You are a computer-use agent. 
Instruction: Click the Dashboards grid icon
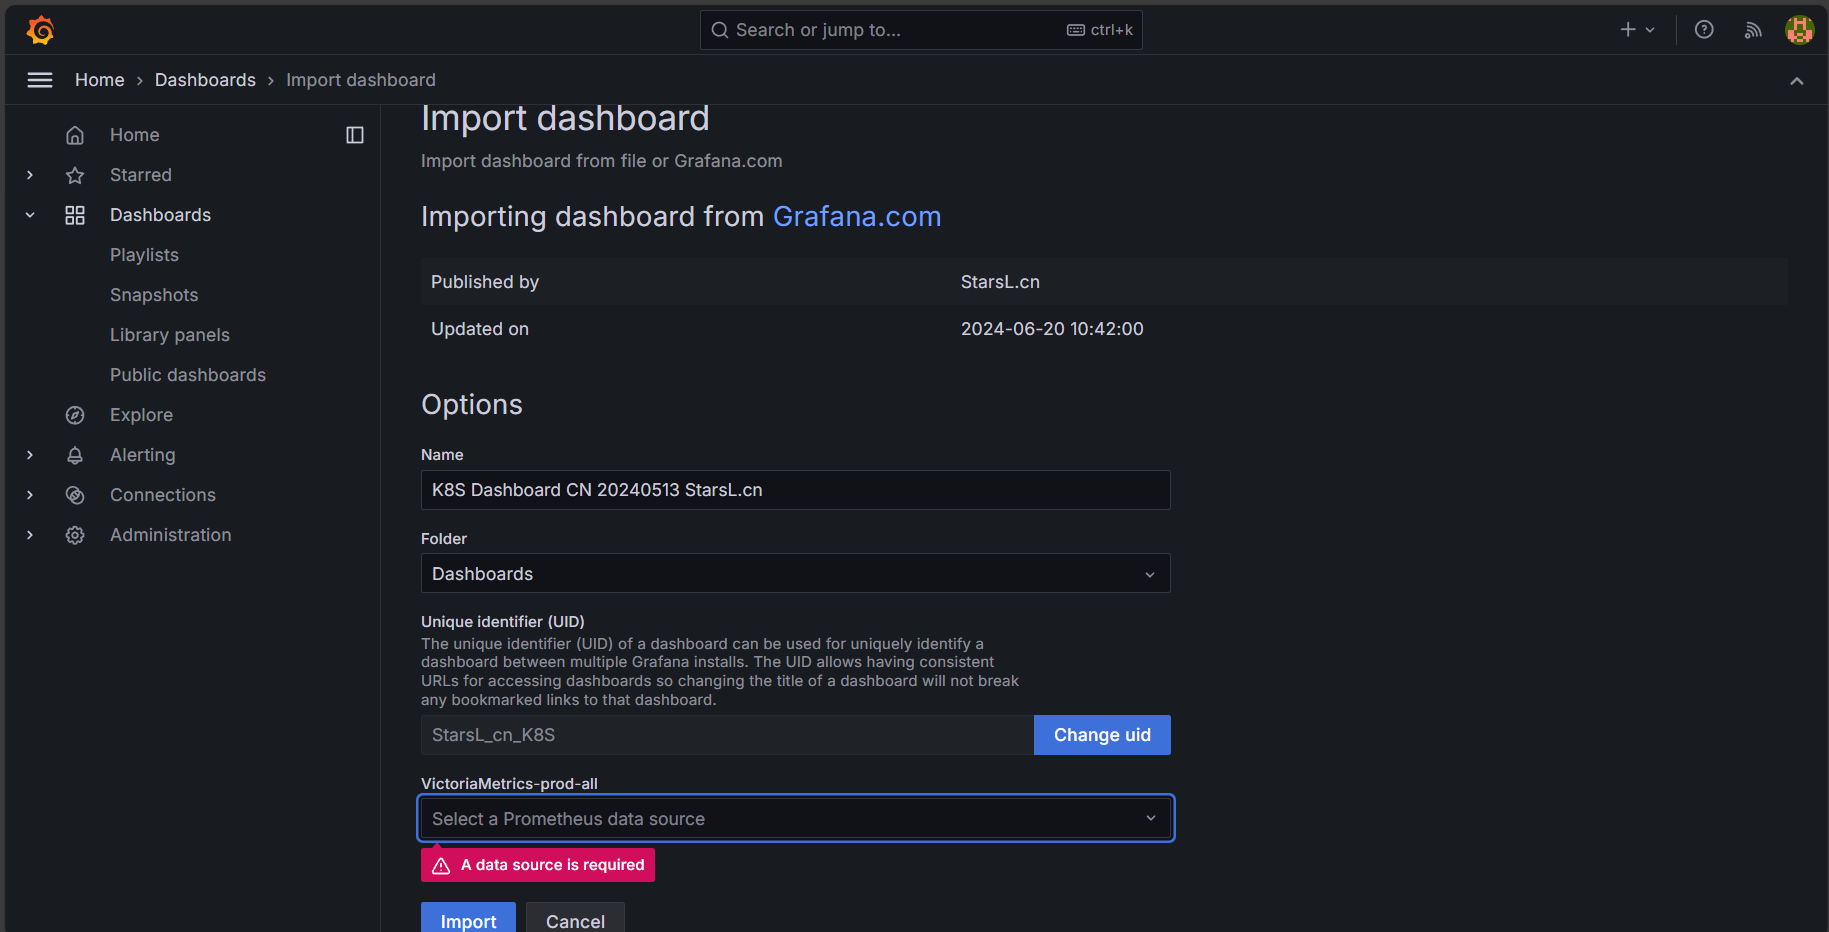[x=75, y=215]
